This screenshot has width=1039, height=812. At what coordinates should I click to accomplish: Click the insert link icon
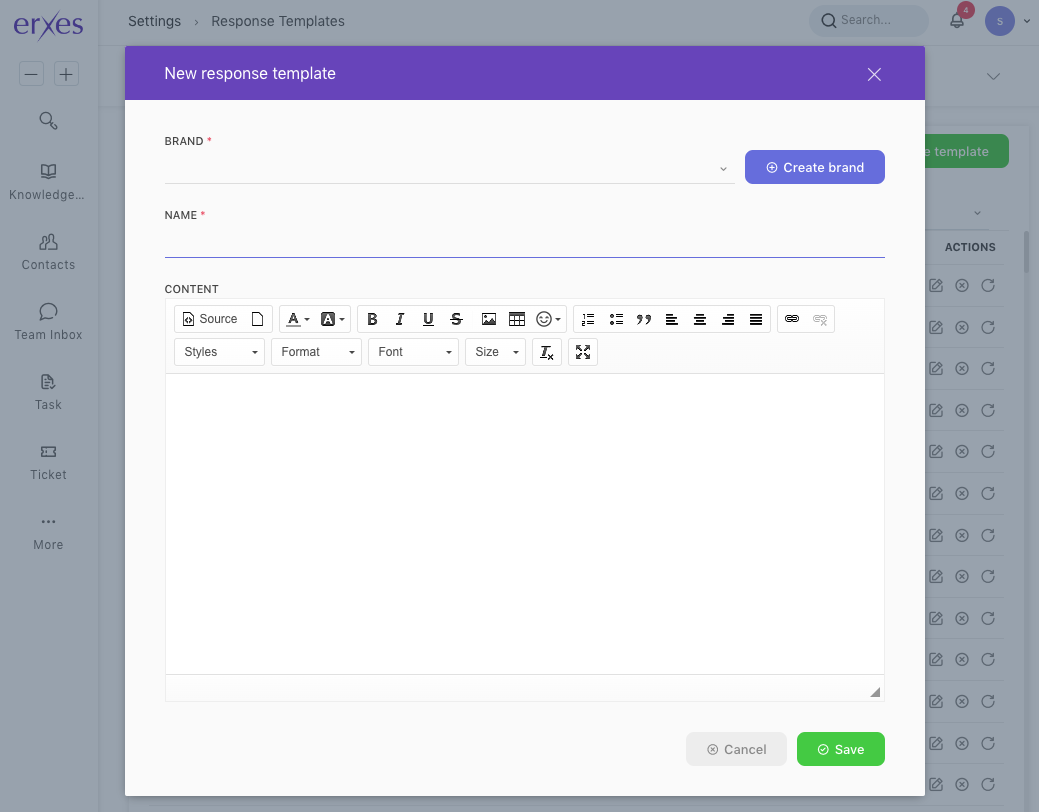[x=792, y=319]
